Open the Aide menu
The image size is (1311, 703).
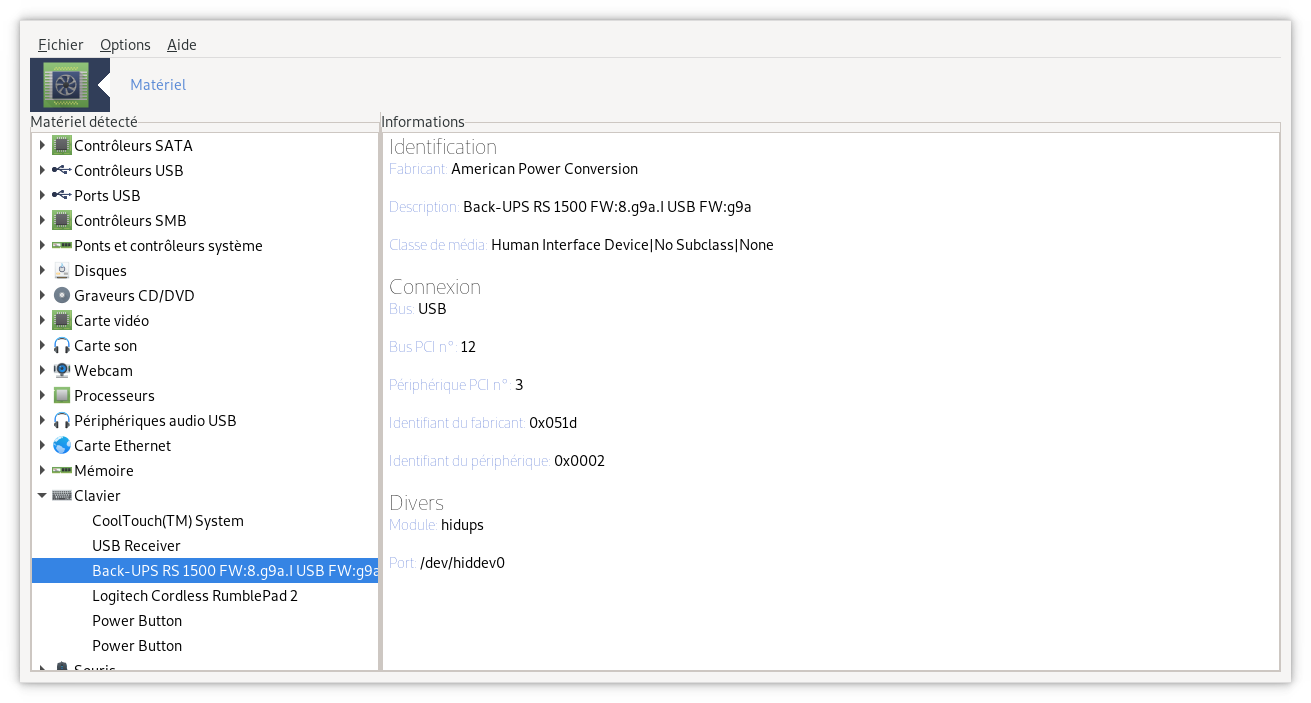pyautogui.click(x=182, y=45)
